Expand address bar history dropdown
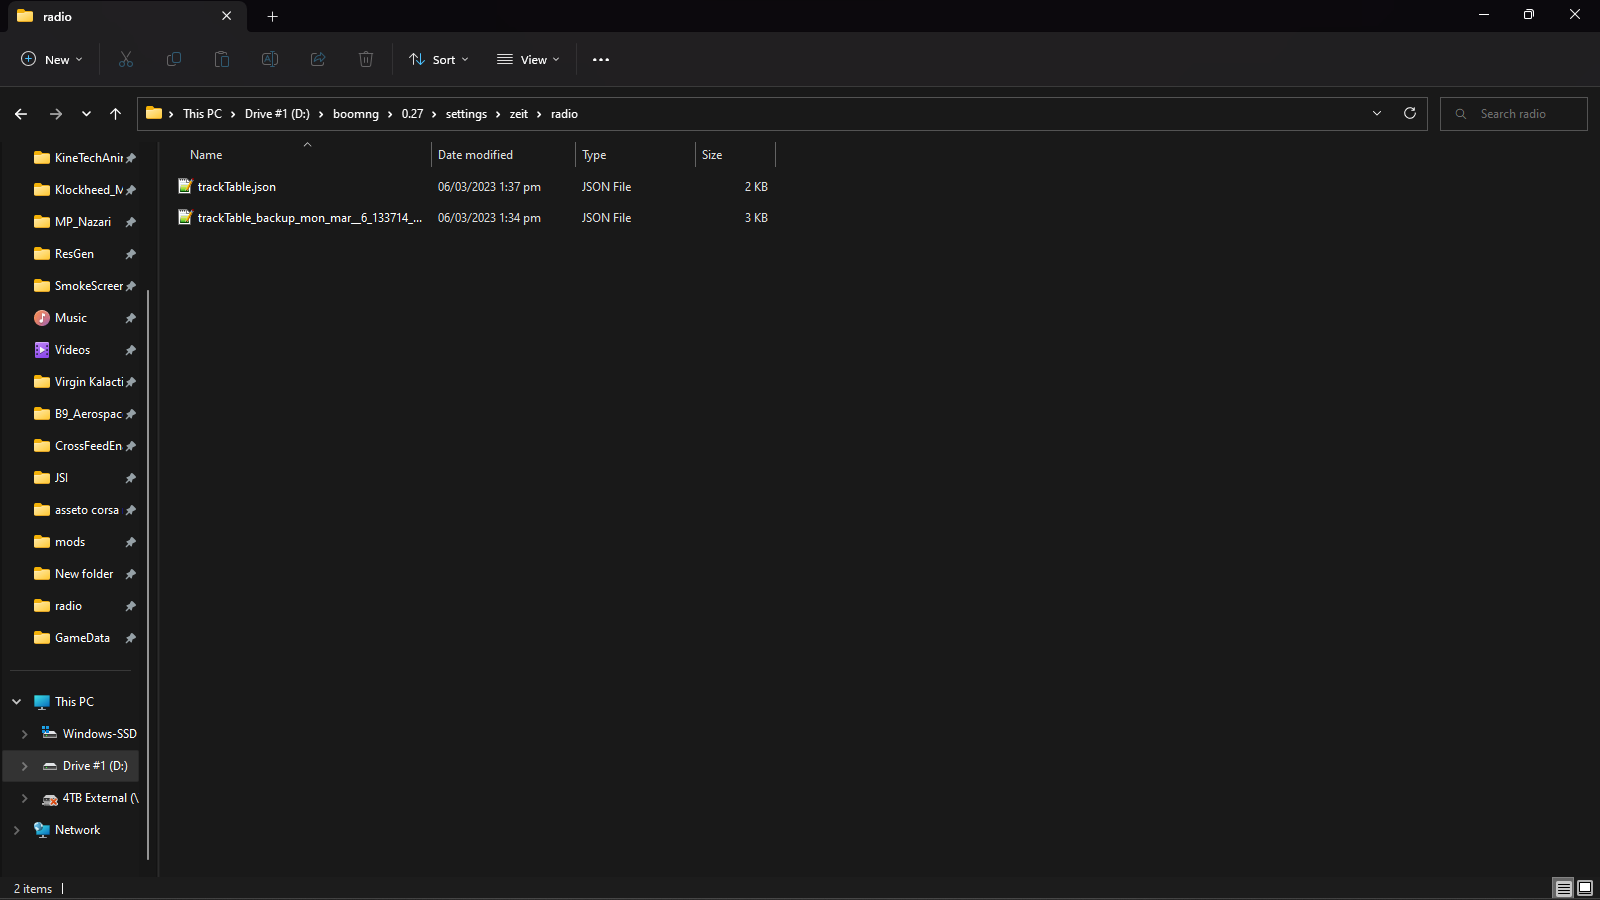 click(x=1377, y=113)
